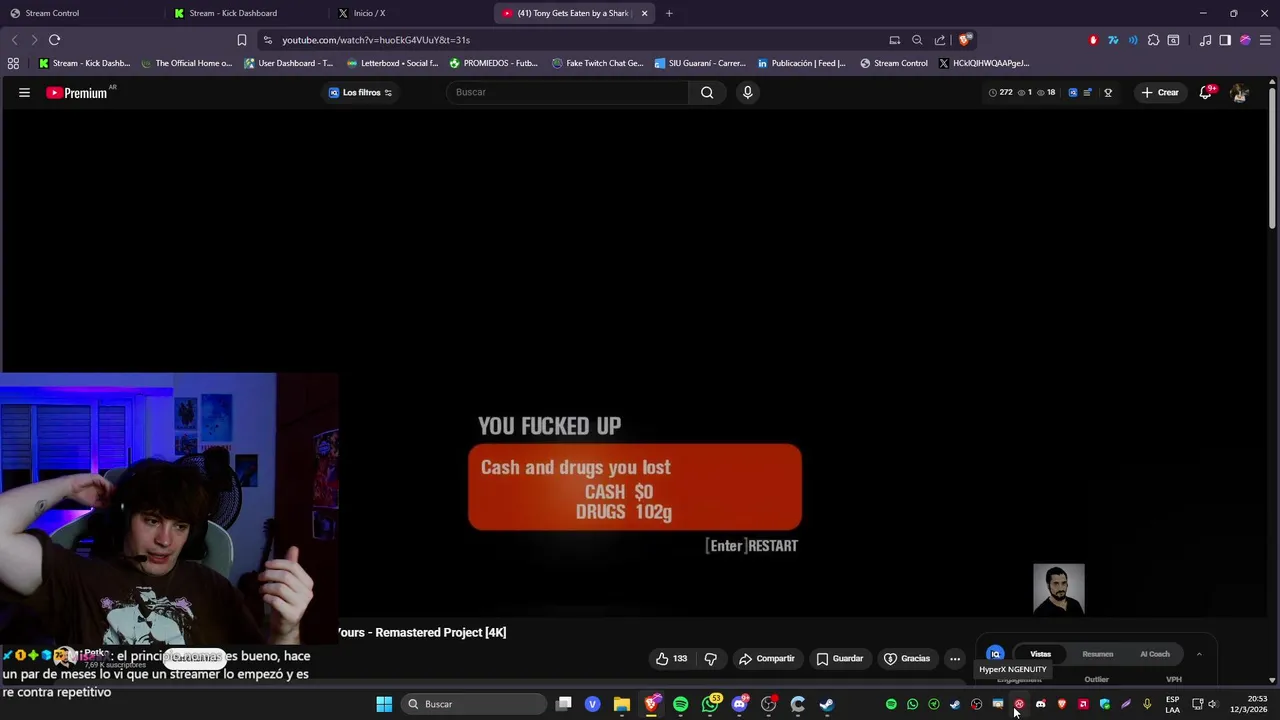
Task: Open Discord from the taskbar
Action: click(740, 704)
